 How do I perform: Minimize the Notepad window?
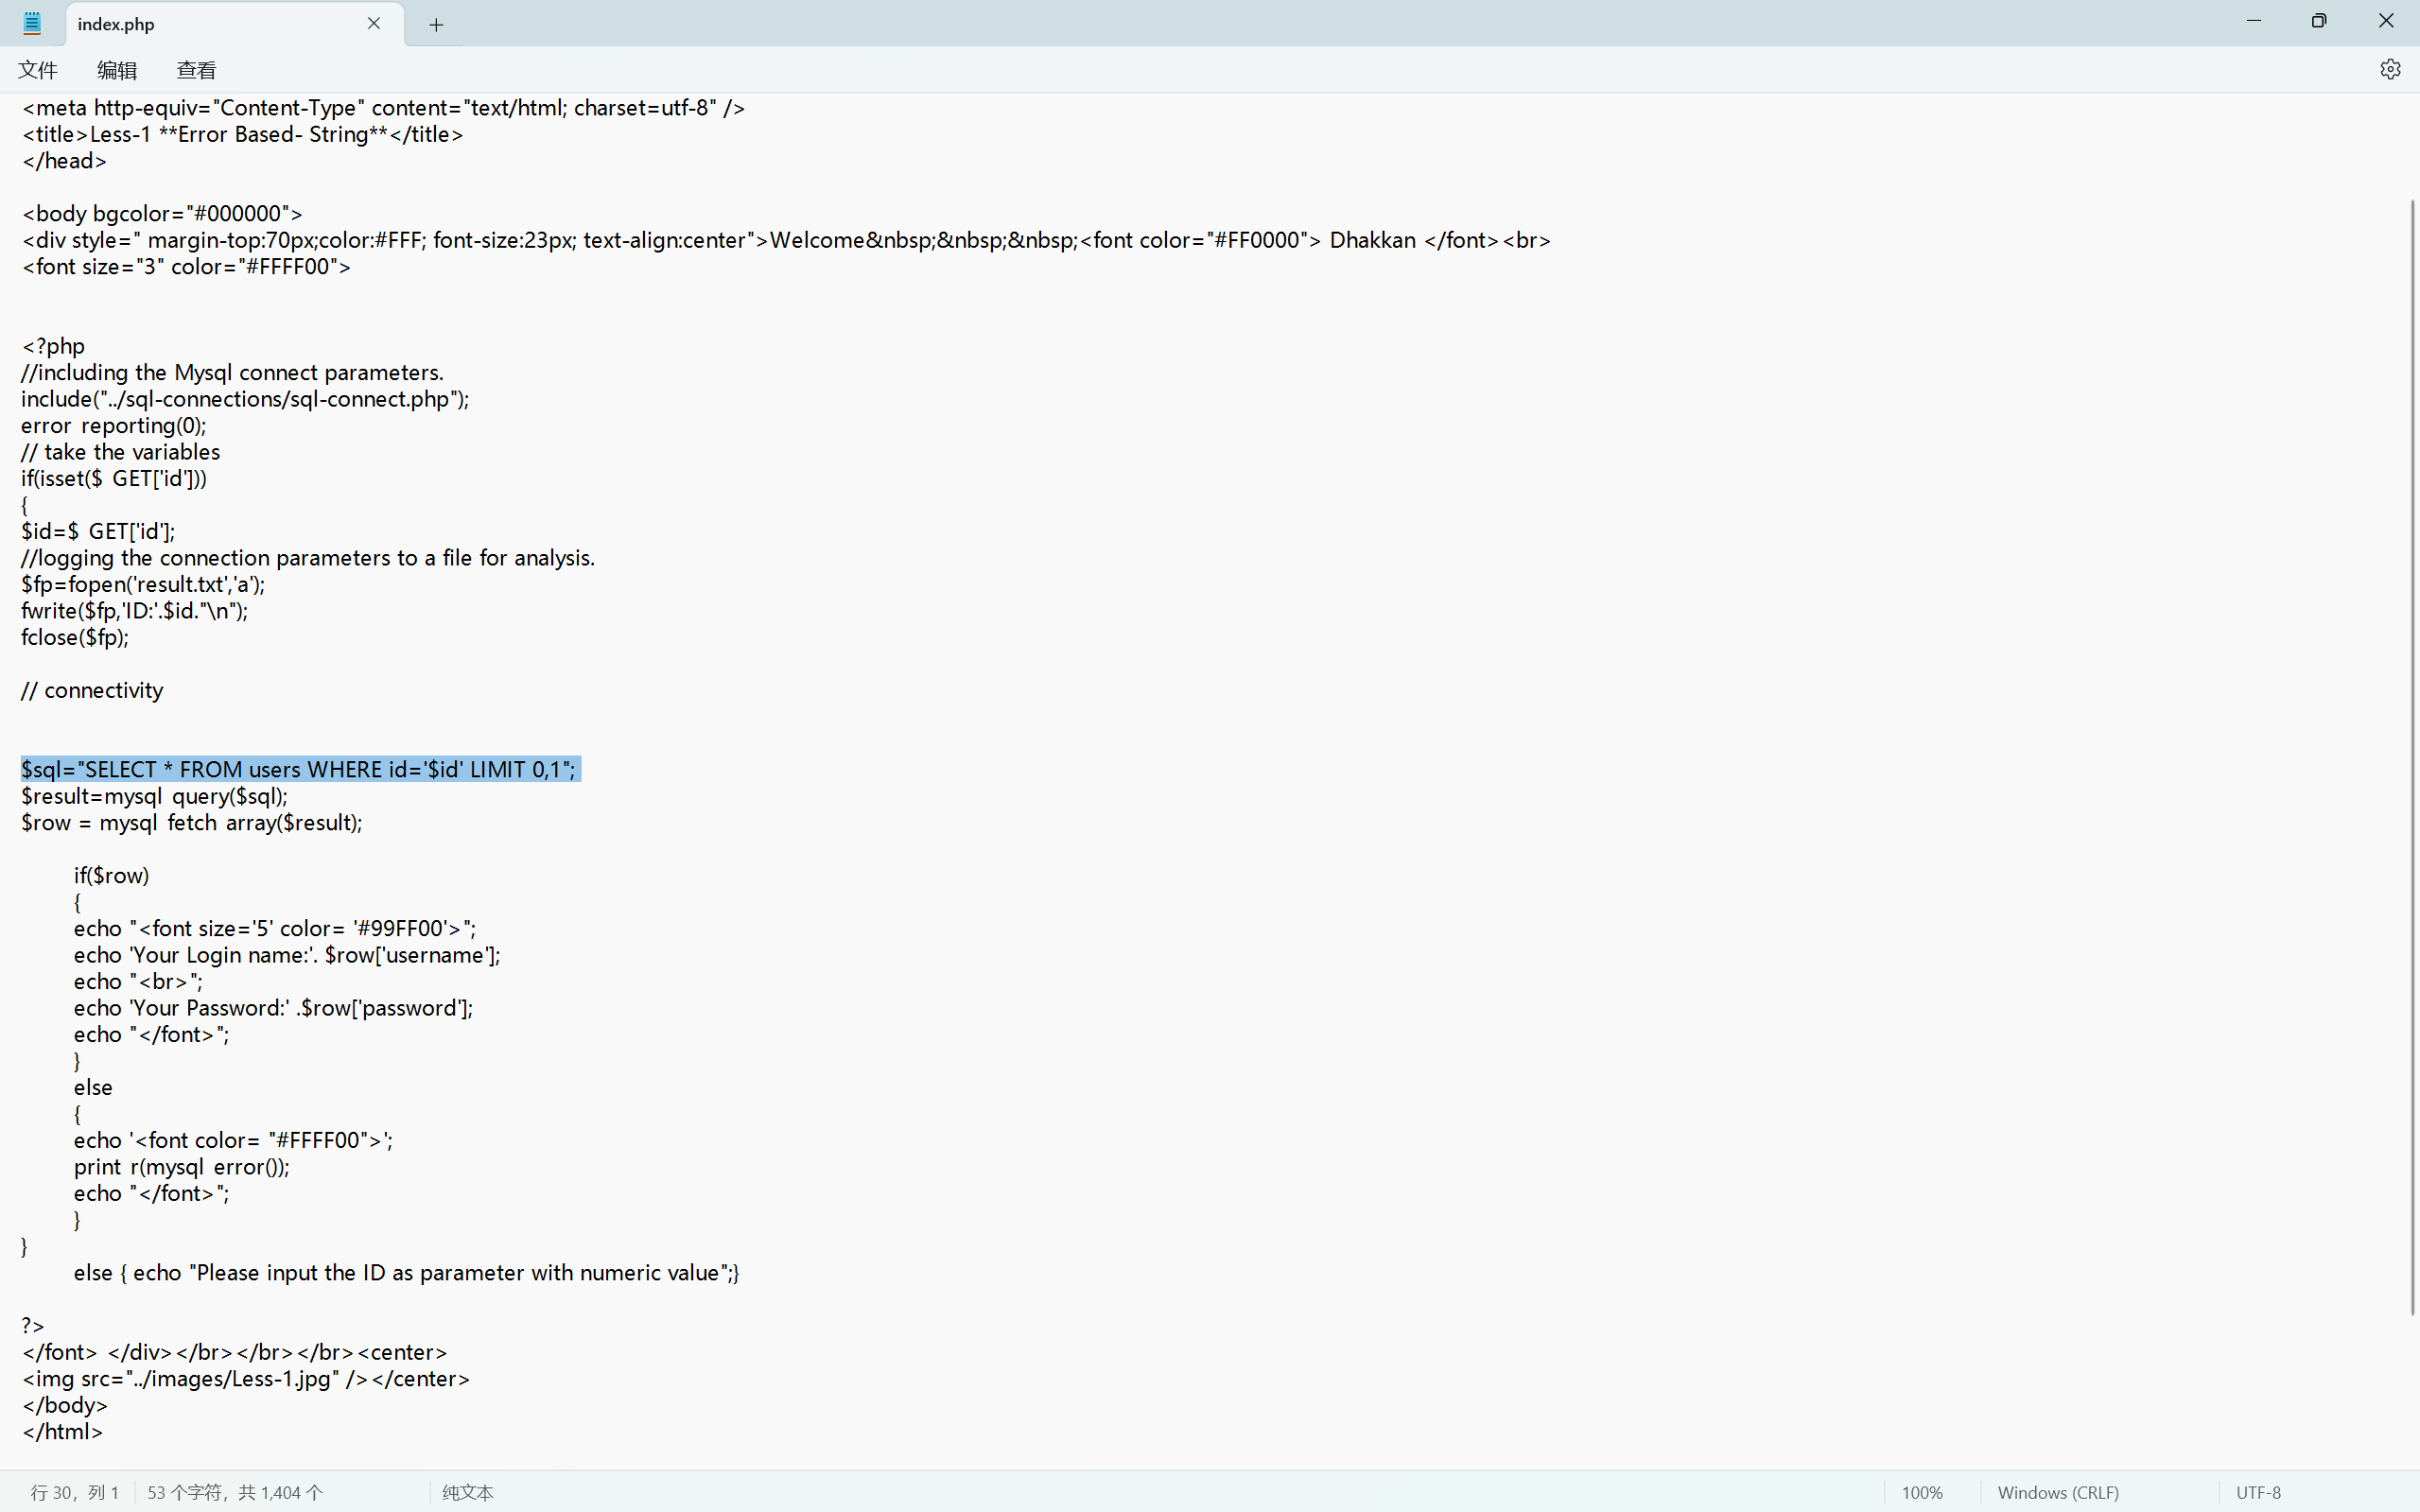pos(2253,21)
